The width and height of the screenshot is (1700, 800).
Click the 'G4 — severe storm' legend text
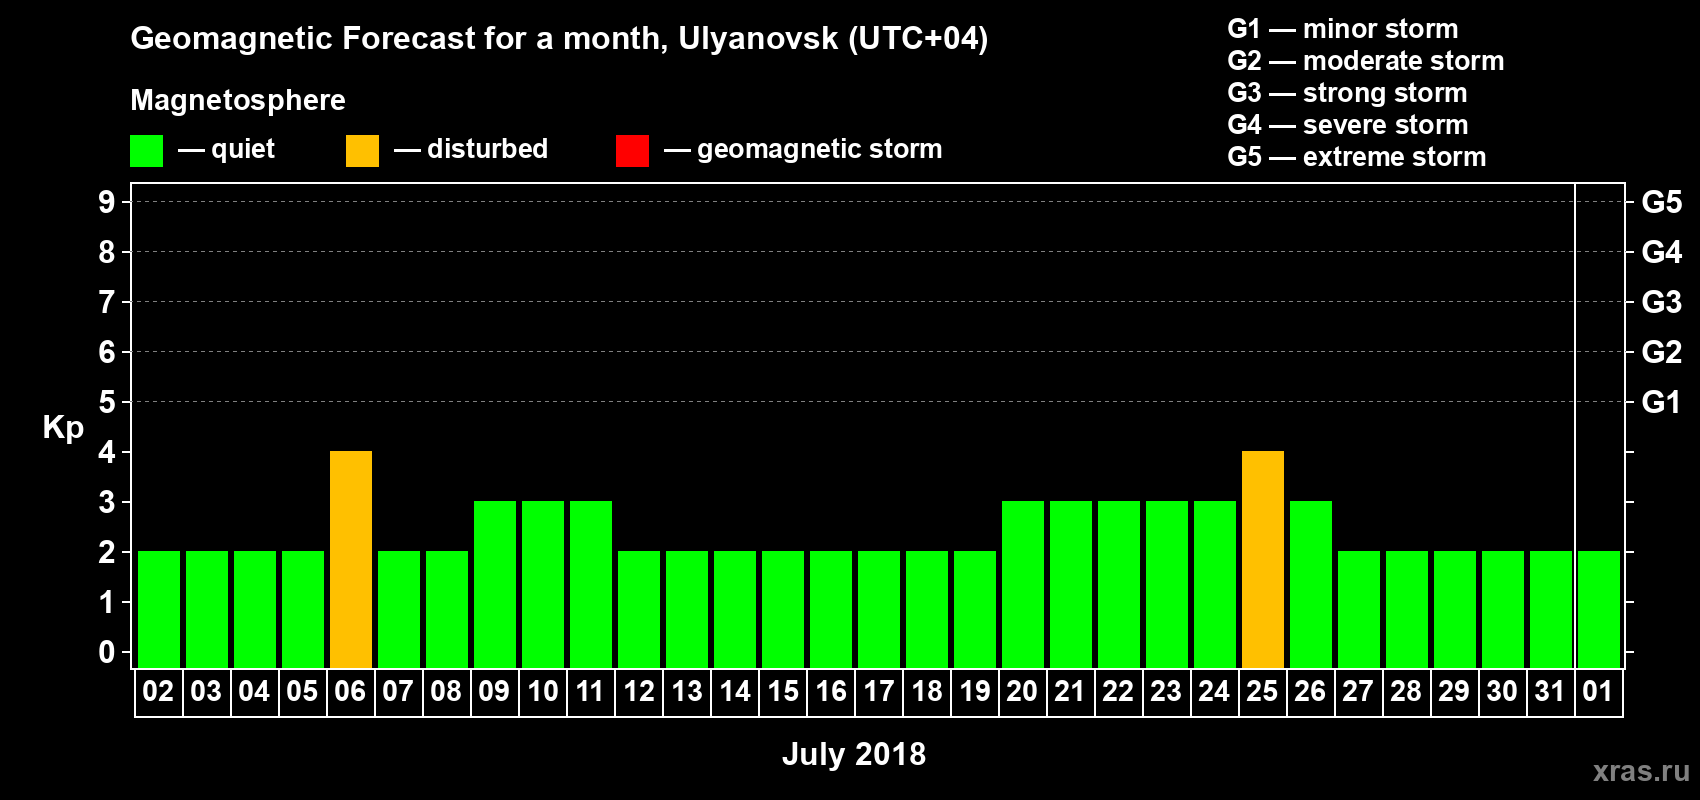pos(1348,125)
